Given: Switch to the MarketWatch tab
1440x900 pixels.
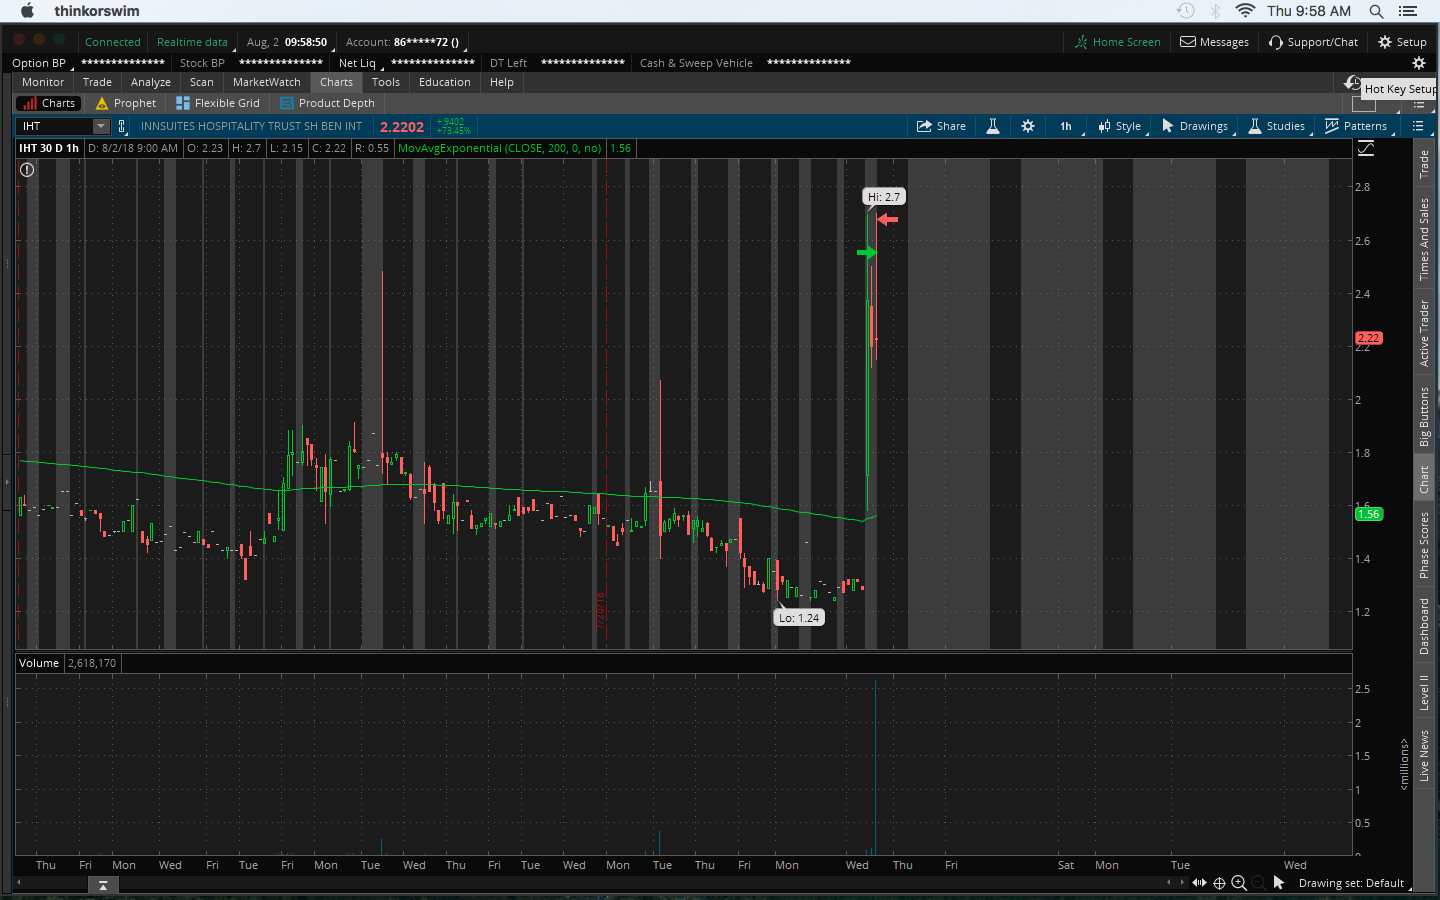Looking at the screenshot, I should 266,82.
